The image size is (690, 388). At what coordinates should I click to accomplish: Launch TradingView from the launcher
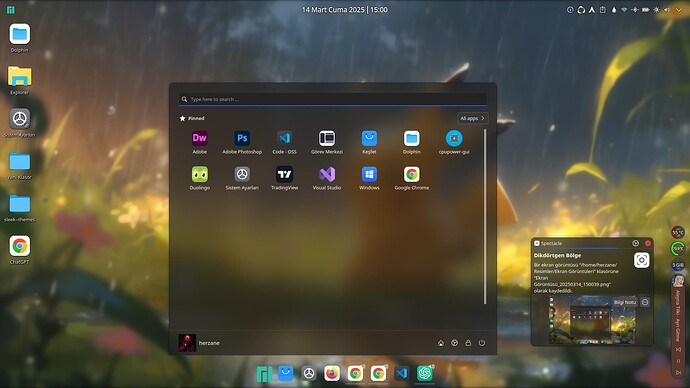tap(284, 178)
